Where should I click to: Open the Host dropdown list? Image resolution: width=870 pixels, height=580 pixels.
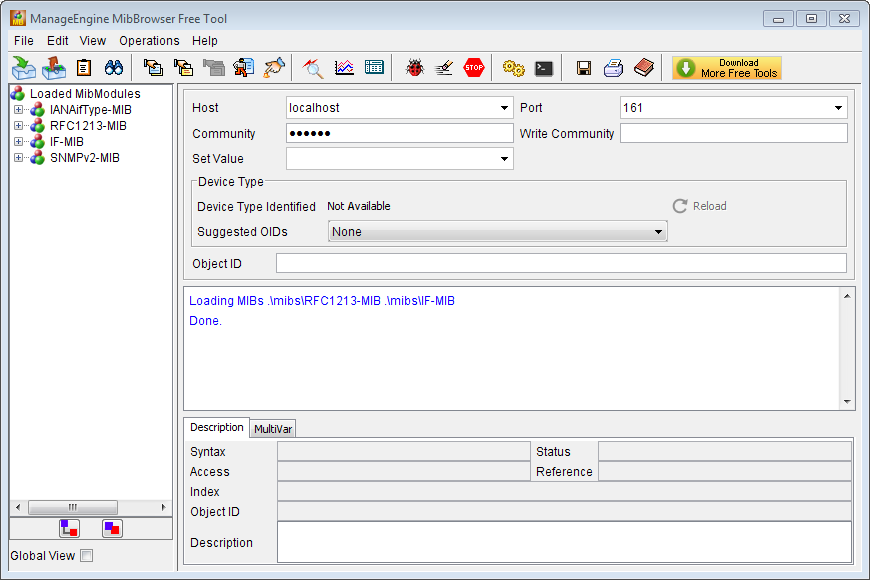(505, 107)
